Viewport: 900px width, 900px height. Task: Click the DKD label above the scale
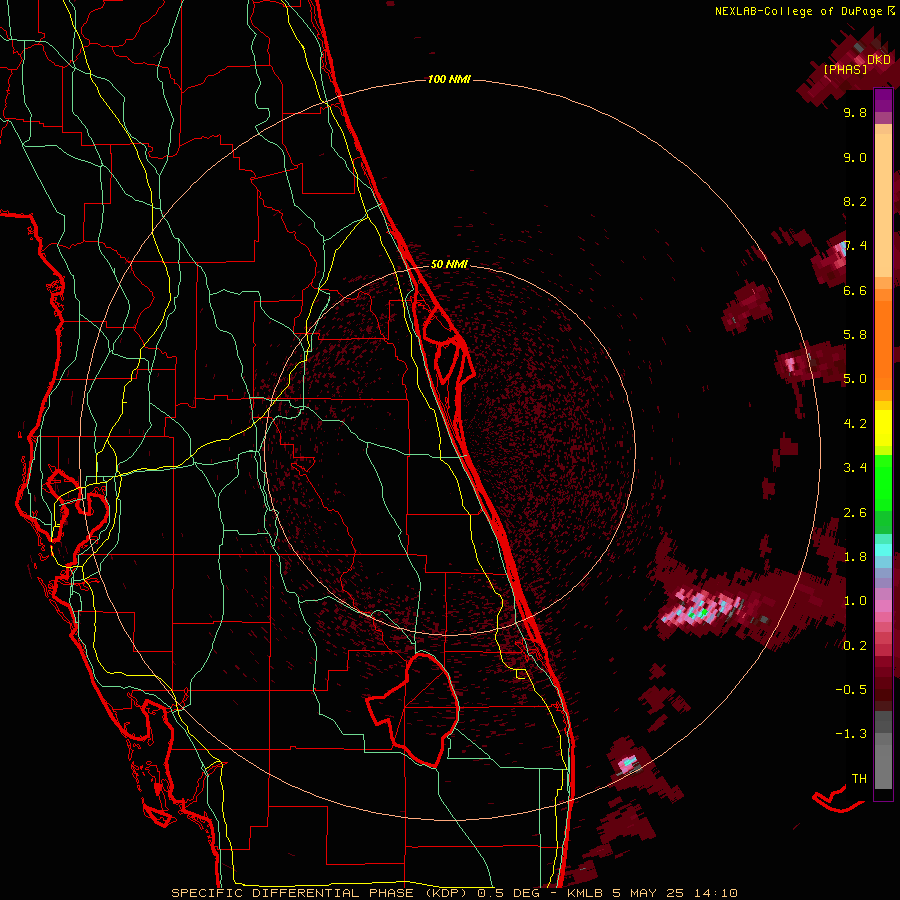[x=879, y=60]
